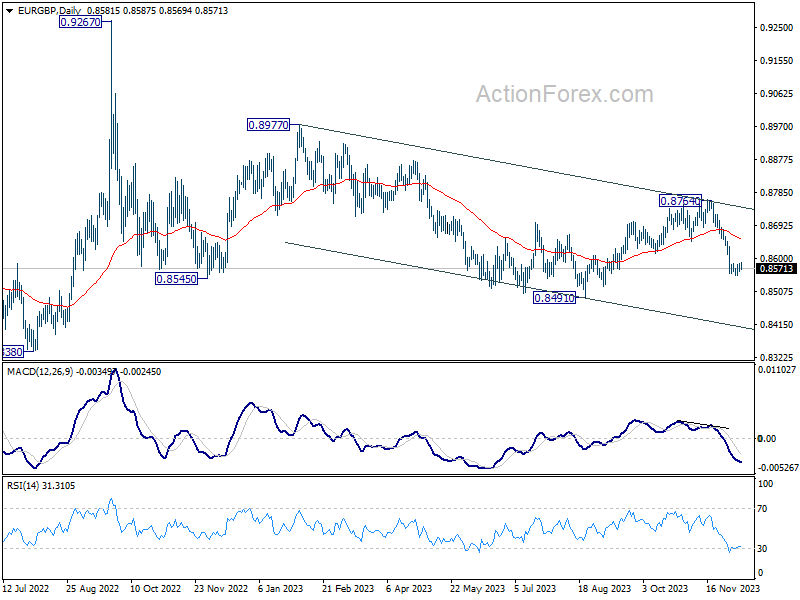Click the 0.89770 price label
The image size is (800, 600).
[268, 124]
